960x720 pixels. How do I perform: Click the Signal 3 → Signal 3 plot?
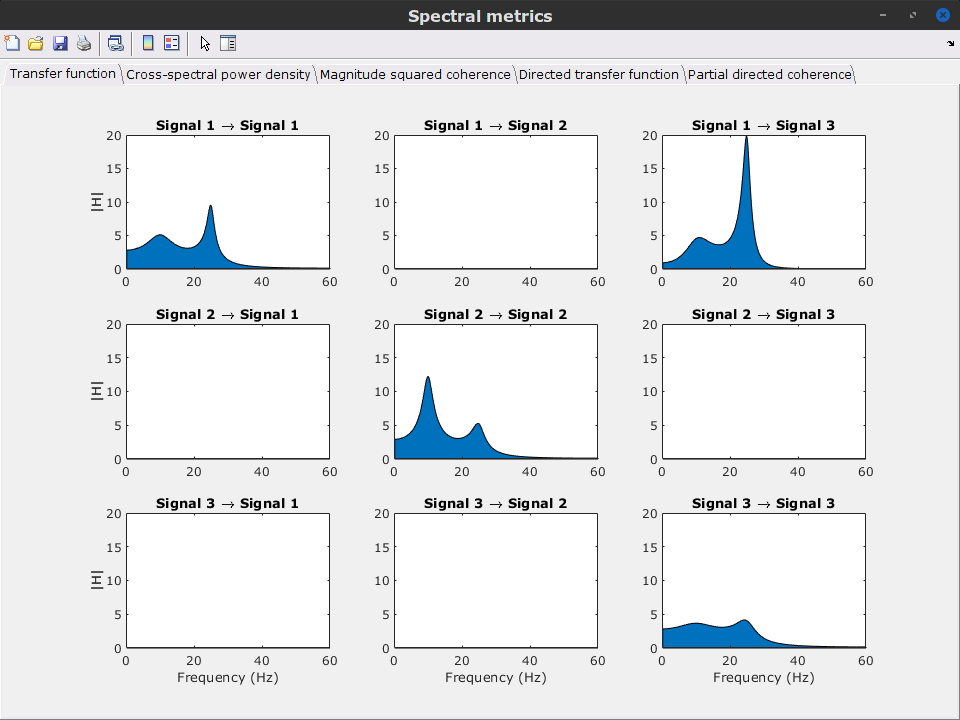coord(763,580)
